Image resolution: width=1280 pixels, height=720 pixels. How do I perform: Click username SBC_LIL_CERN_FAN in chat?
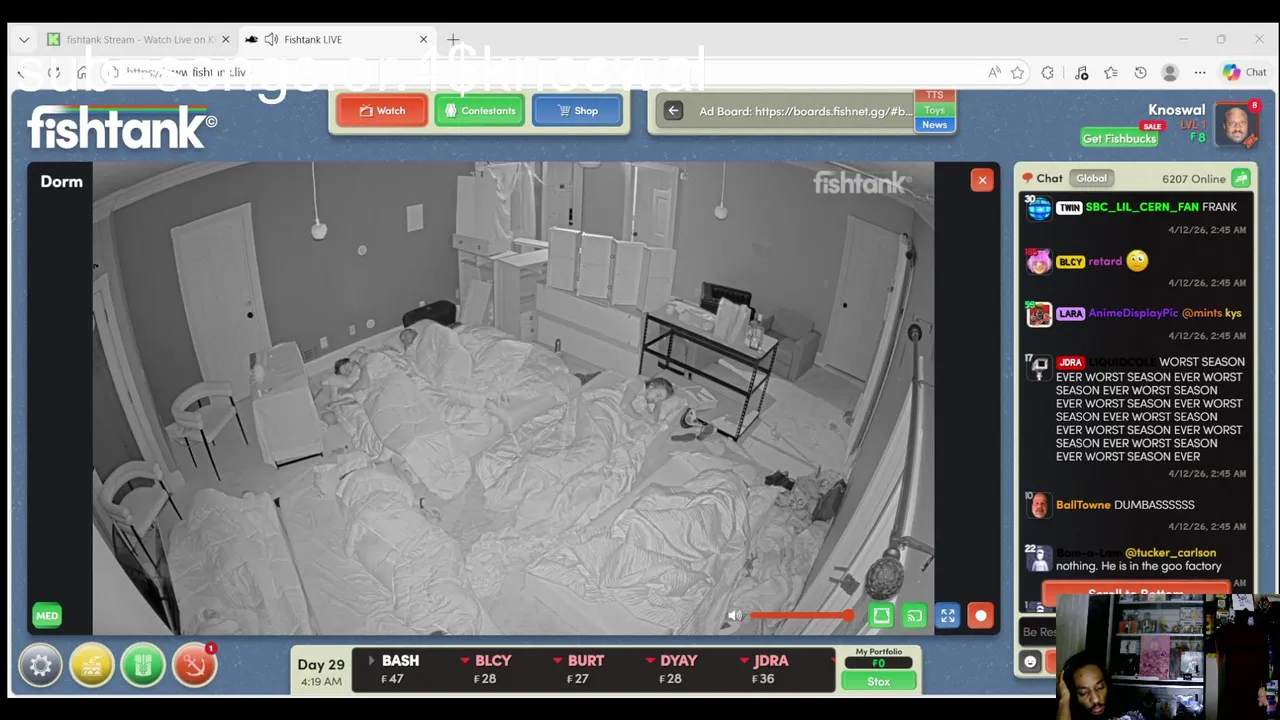pyautogui.click(x=1142, y=207)
